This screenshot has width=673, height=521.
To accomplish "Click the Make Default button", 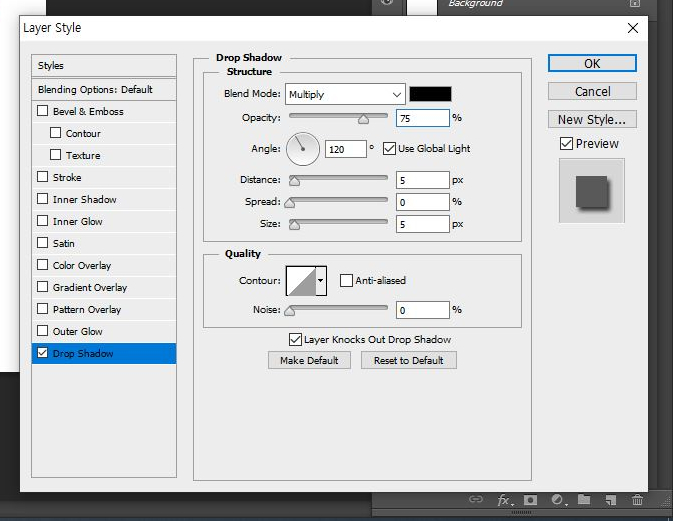I will pos(309,360).
